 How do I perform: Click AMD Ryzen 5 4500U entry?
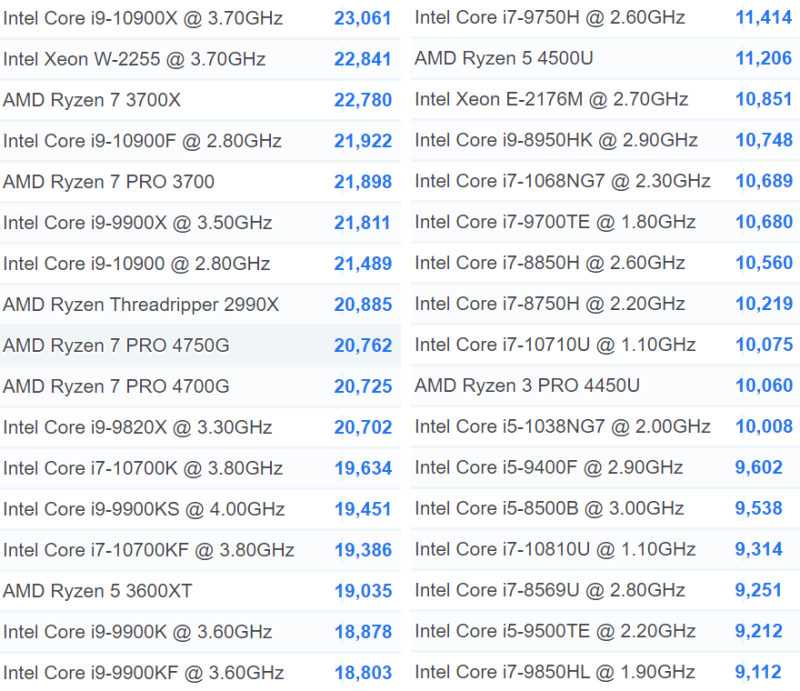(504, 58)
